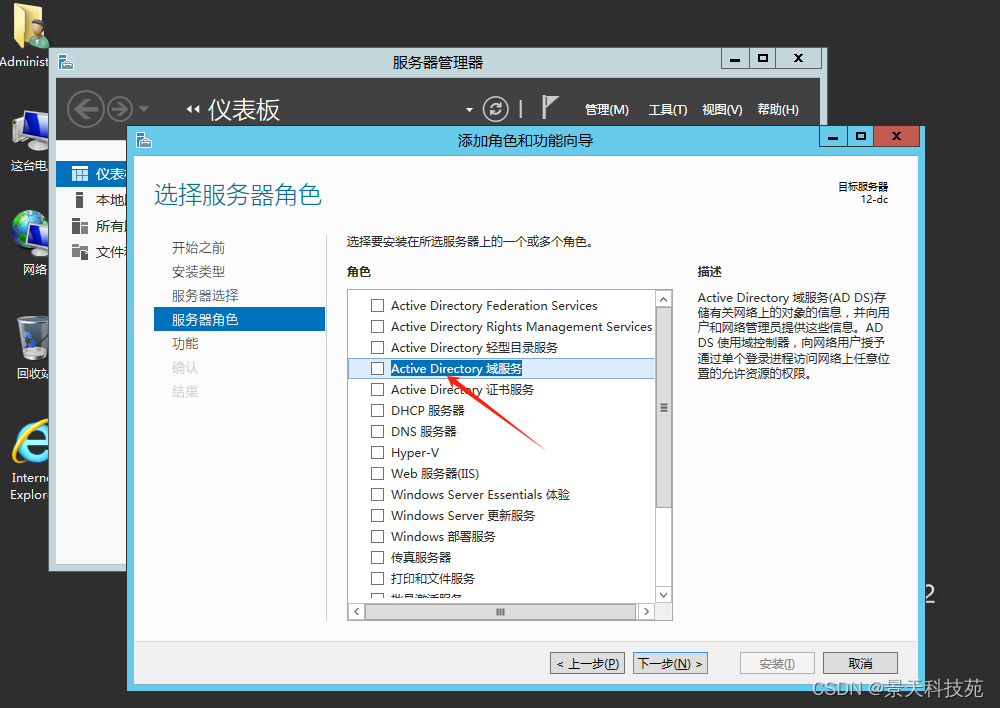Go to 安装类型 wizard step
This screenshot has height=708, width=1000.
tap(198, 272)
